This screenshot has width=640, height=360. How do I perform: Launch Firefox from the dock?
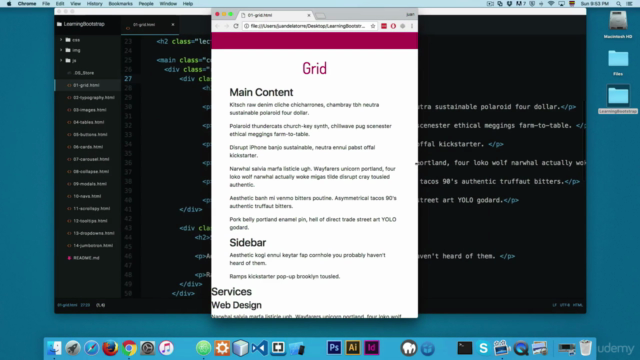pyautogui.click(x=110, y=348)
